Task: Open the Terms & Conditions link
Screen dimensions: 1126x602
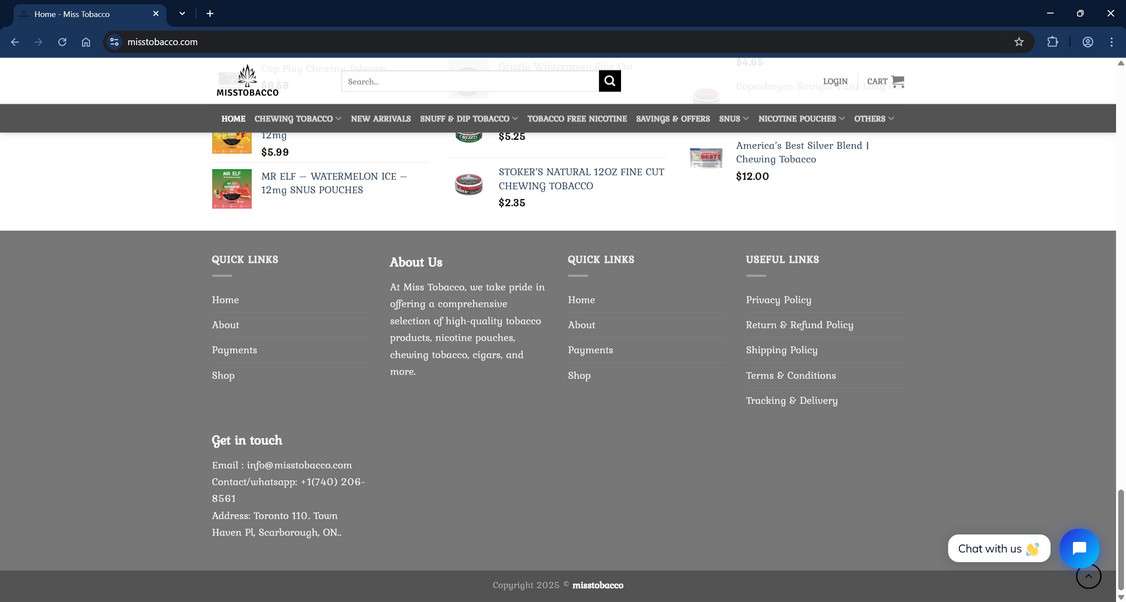Action: click(x=791, y=375)
